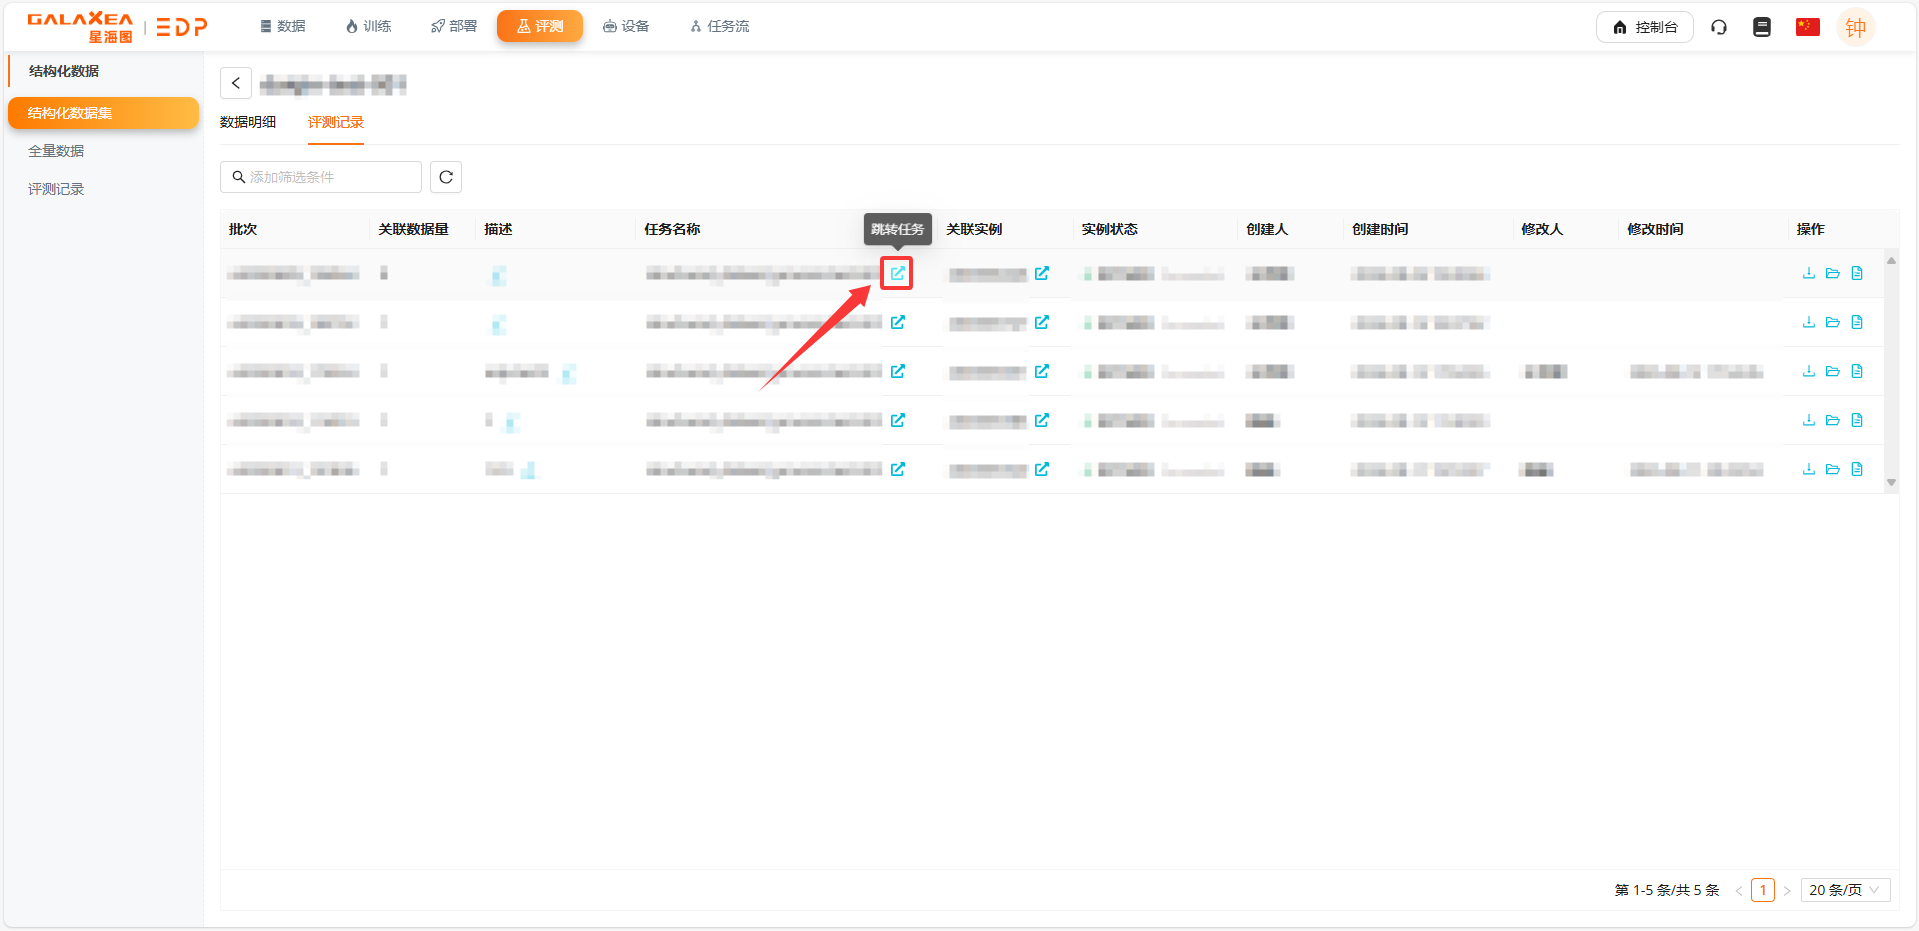This screenshot has height=931, width=1919.
Task: Click the highlighted 跳转任务 icon in first row
Action: [897, 273]
